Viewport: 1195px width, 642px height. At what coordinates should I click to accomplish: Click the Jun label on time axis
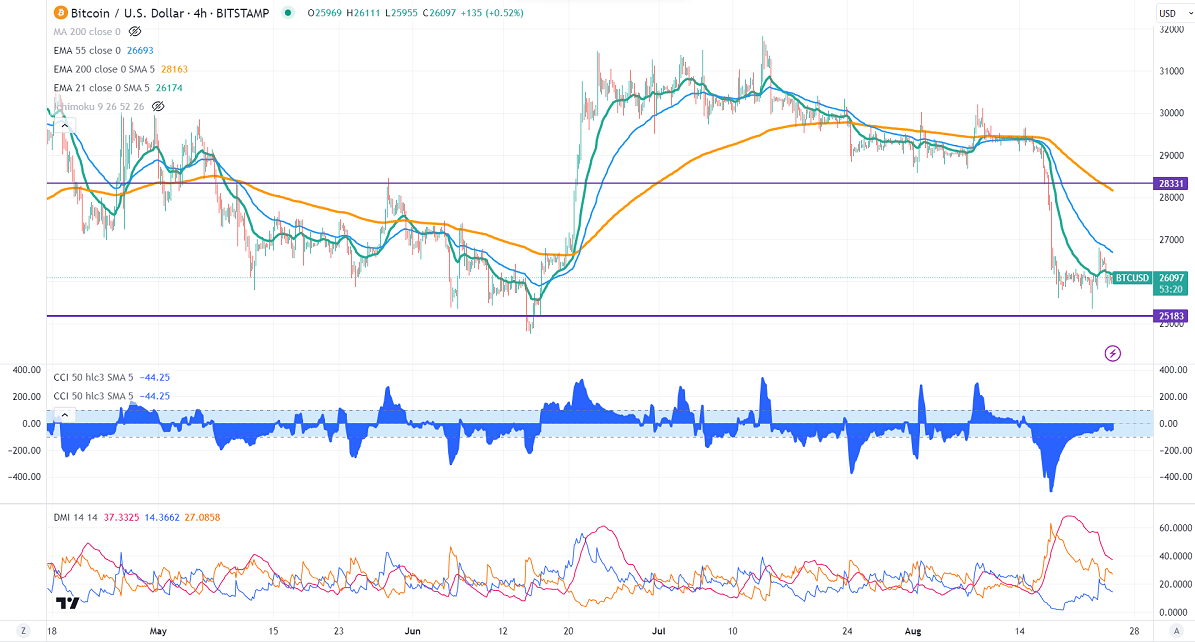[412, 631]
